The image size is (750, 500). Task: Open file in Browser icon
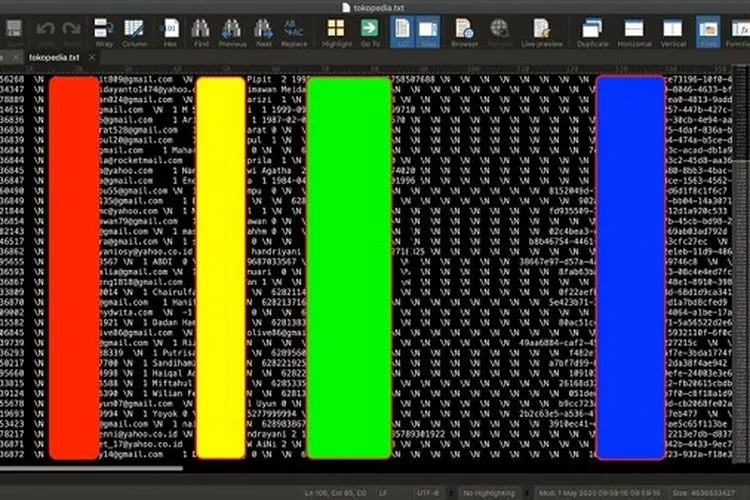(x=464, y=32)
